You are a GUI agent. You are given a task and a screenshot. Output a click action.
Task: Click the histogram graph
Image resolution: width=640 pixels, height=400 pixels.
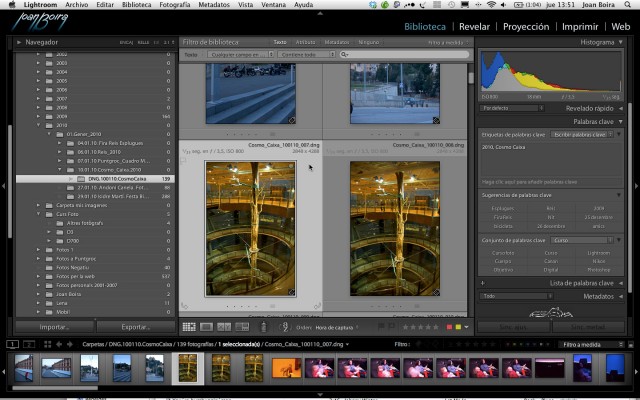(551, 71)
